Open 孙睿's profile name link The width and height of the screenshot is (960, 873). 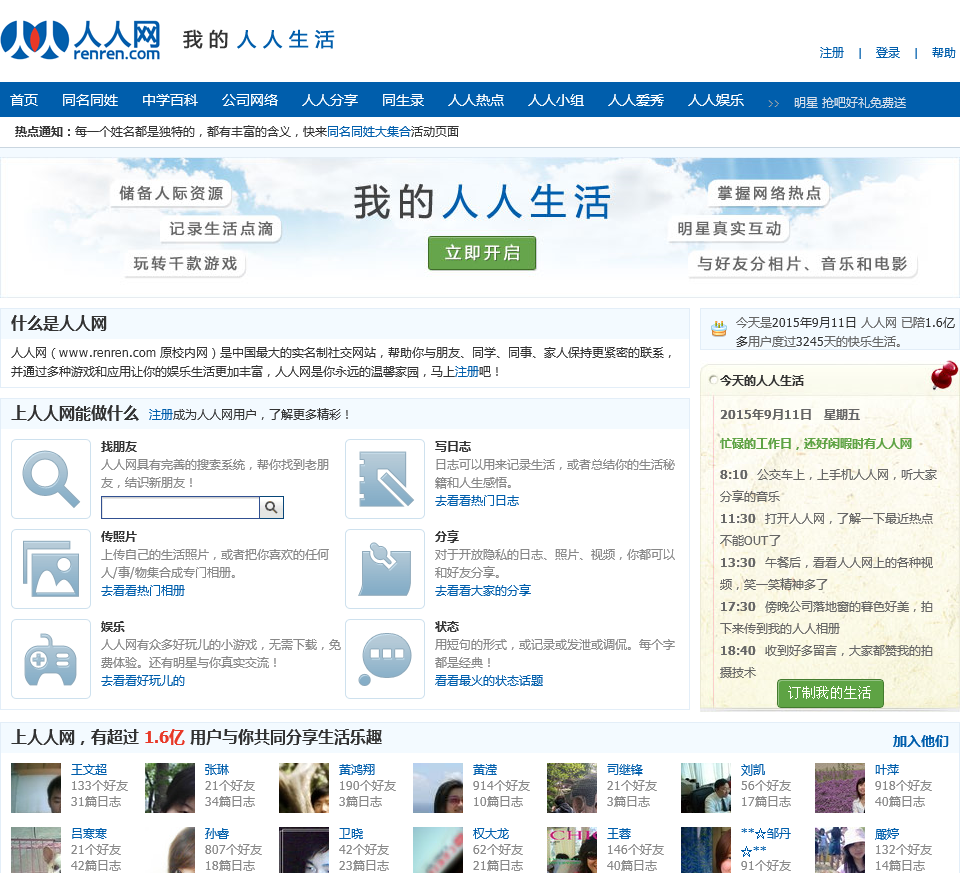(x=217, y=834)
